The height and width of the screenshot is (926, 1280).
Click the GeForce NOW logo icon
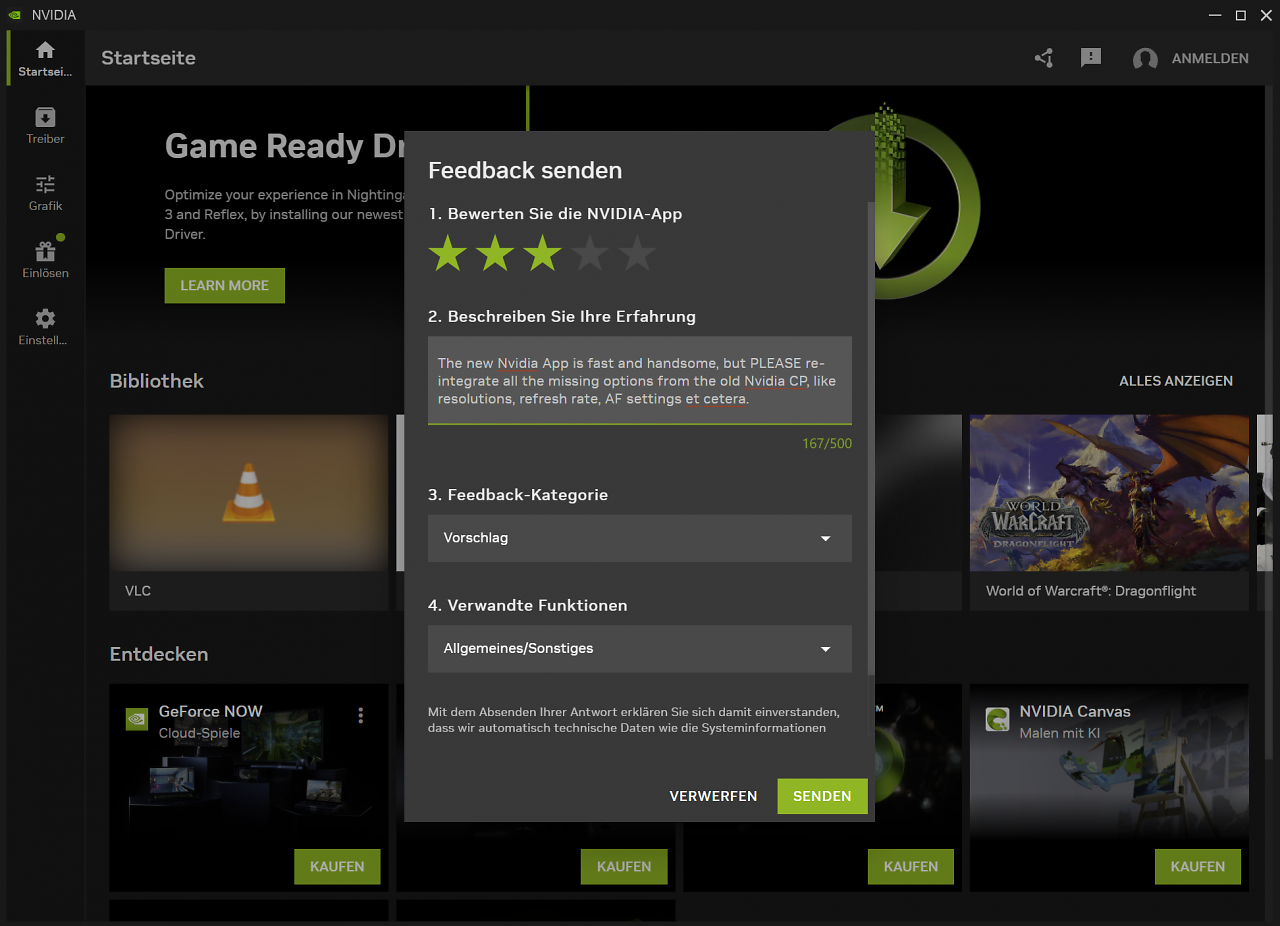pos(137,719)
